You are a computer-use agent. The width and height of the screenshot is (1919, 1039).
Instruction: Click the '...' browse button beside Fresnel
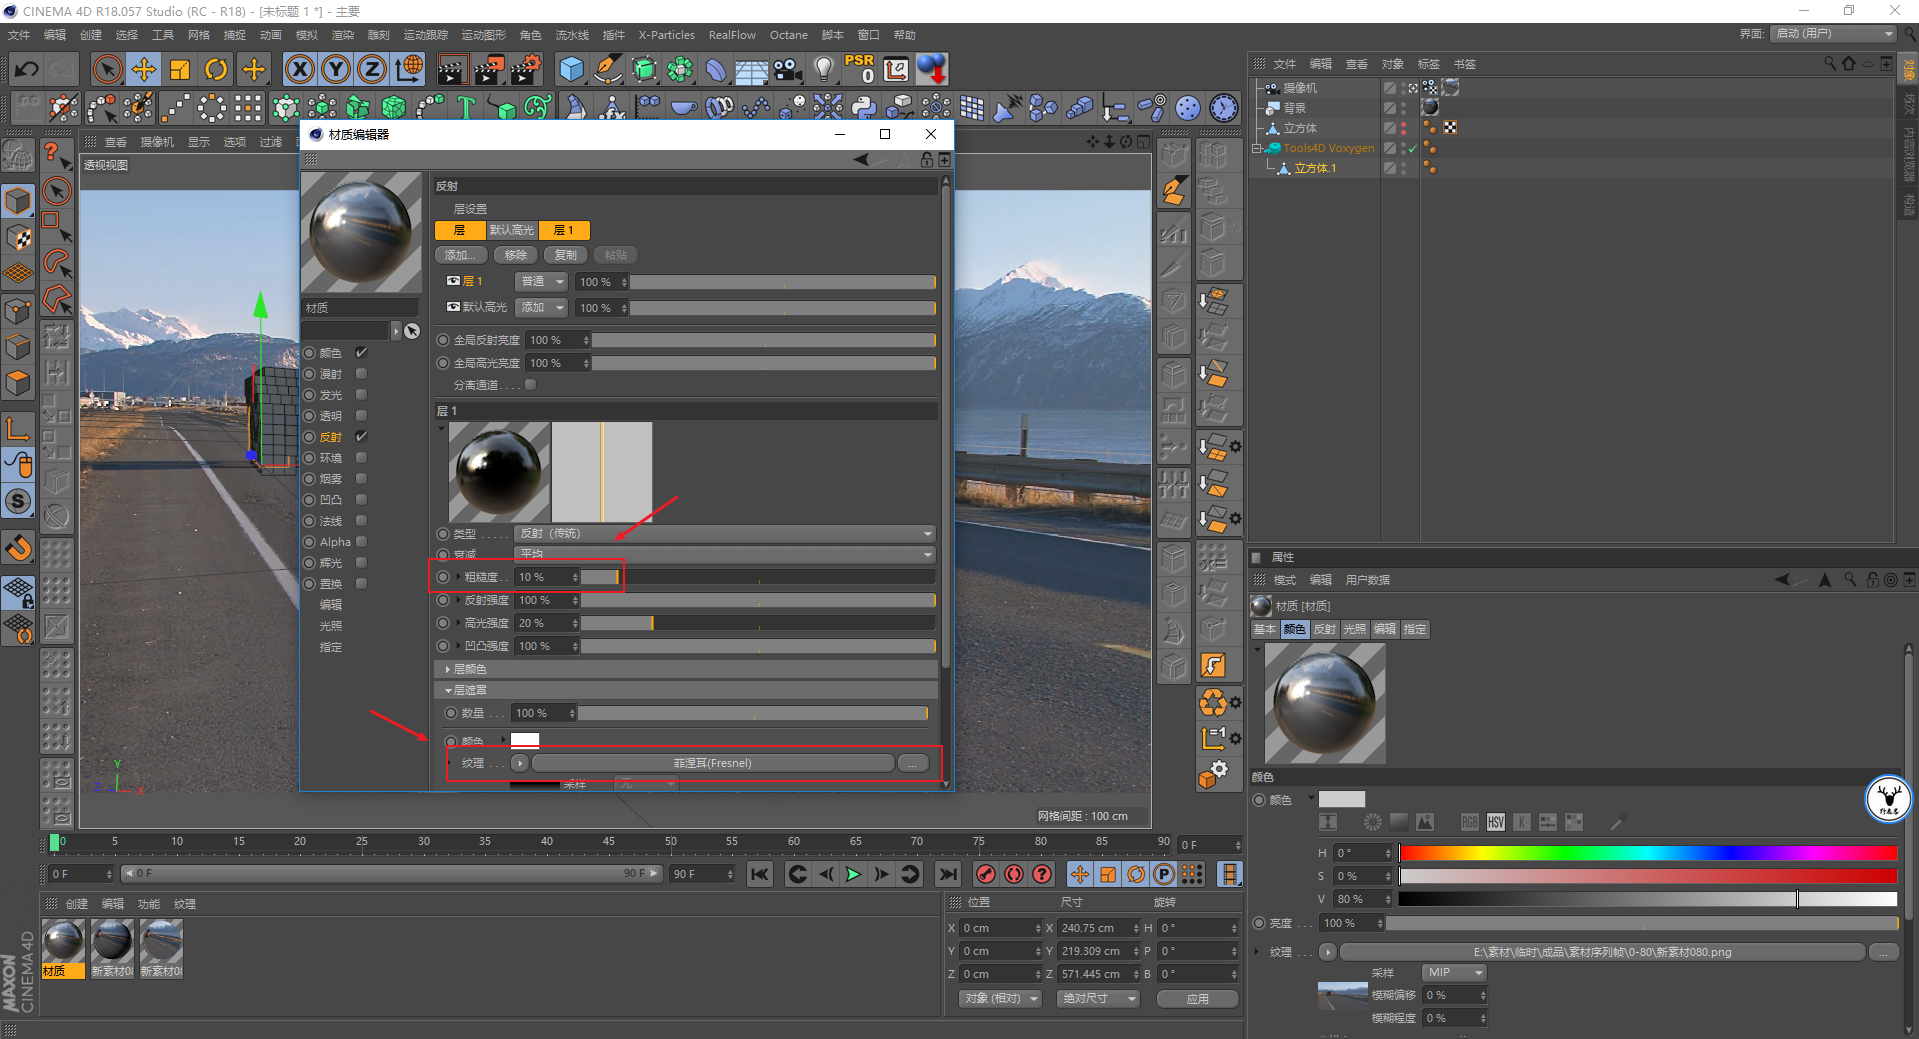coord(912,763)
